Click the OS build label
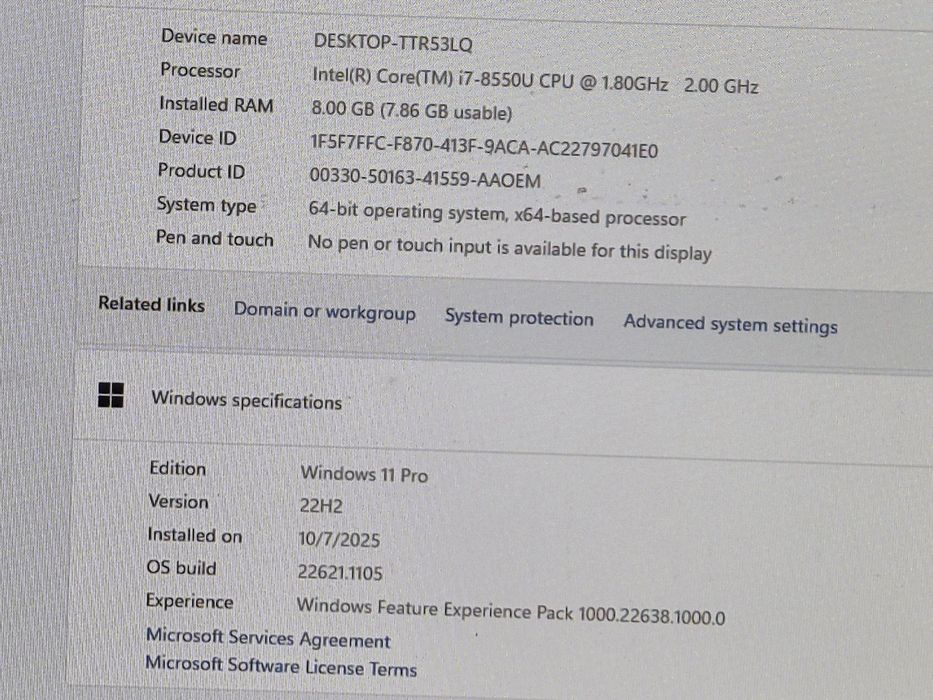Image resolution: width=933 pixels, height=700 pixels. 181,567
